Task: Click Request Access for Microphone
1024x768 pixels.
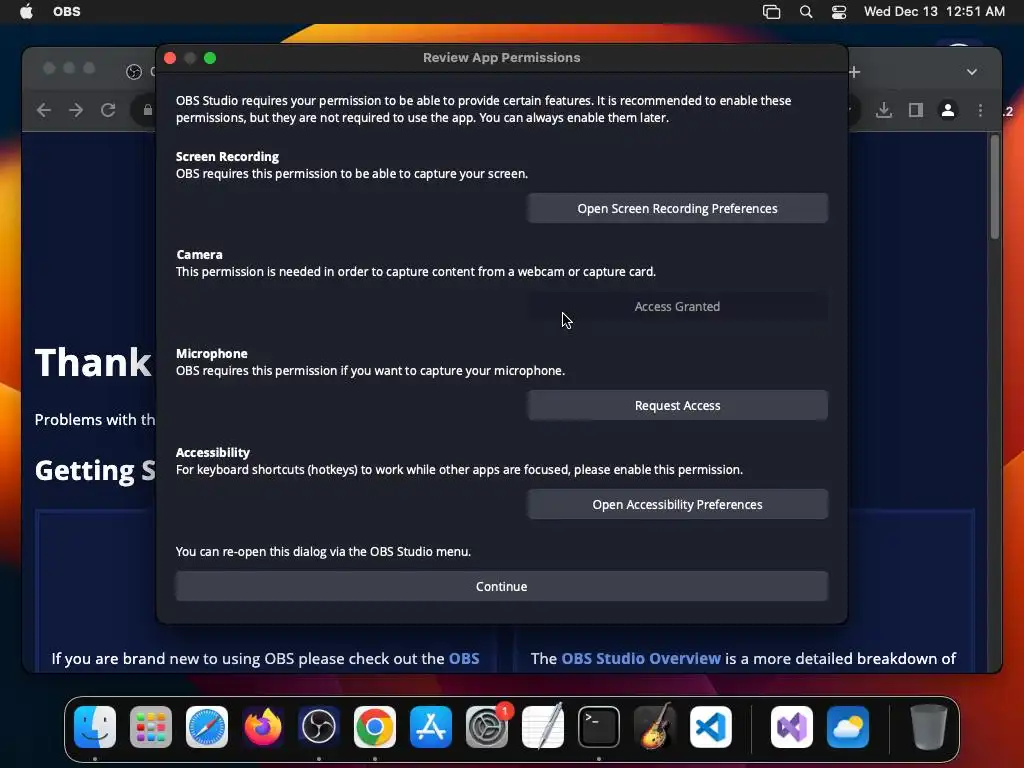Action: coord(677,406)
